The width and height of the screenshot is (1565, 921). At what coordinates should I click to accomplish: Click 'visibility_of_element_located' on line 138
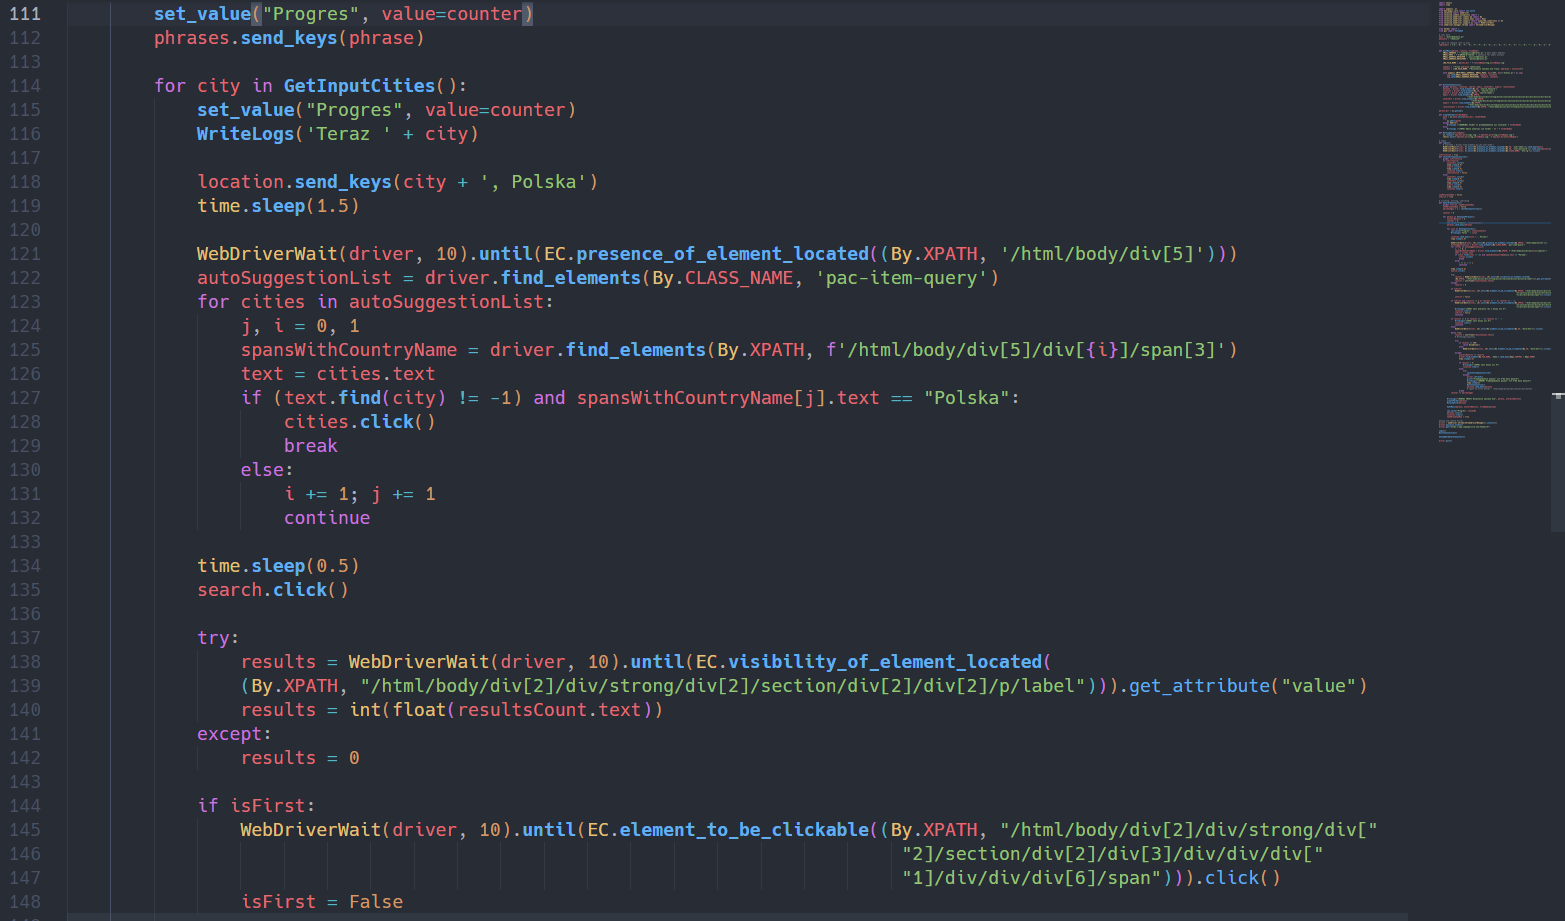coord(885,662)
